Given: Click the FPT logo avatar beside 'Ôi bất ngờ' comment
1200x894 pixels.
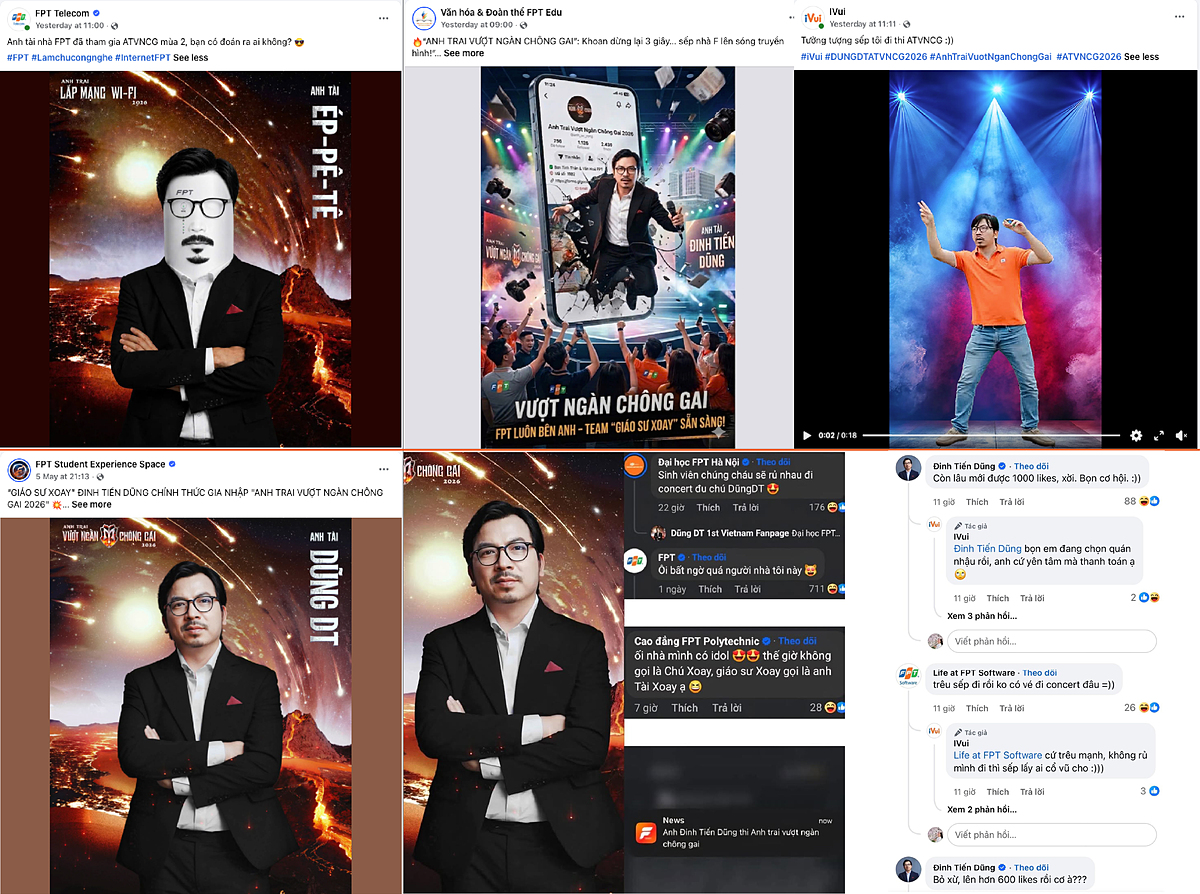Looking at the screenshot, I should tap(635, 560).
